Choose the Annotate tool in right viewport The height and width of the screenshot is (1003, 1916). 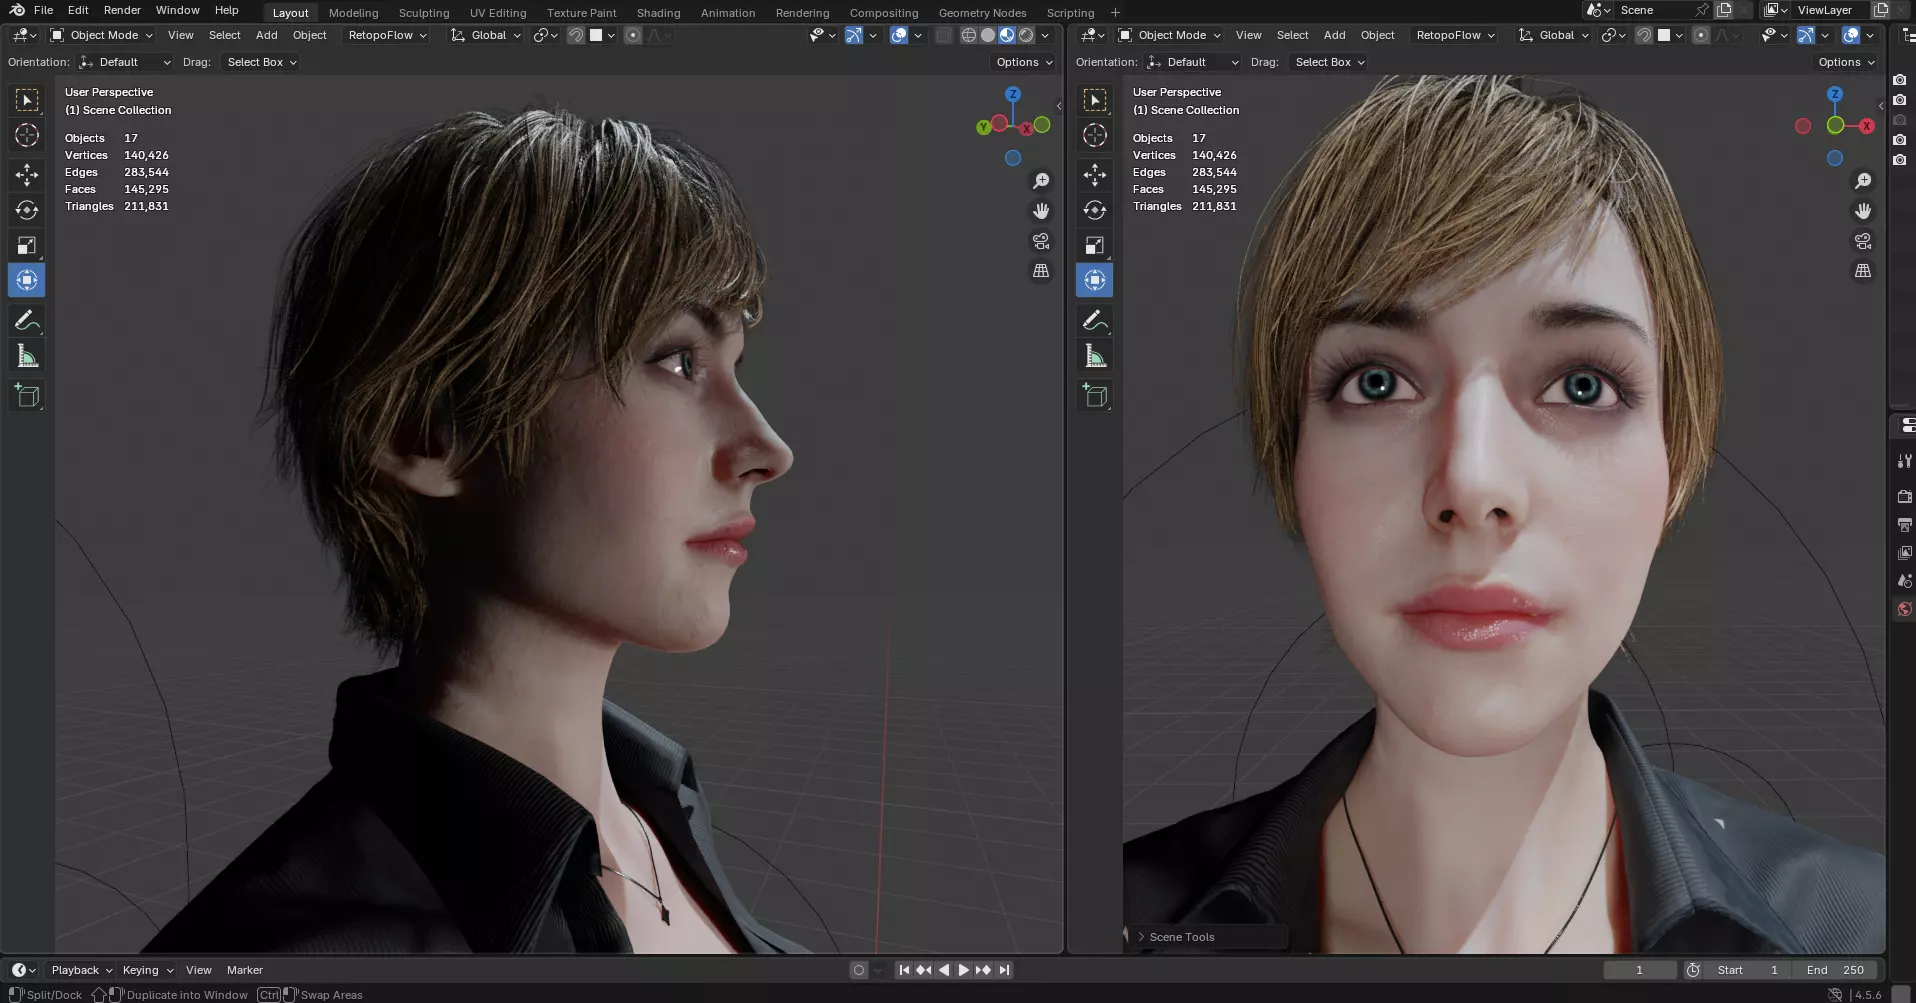click(1095, 320)
